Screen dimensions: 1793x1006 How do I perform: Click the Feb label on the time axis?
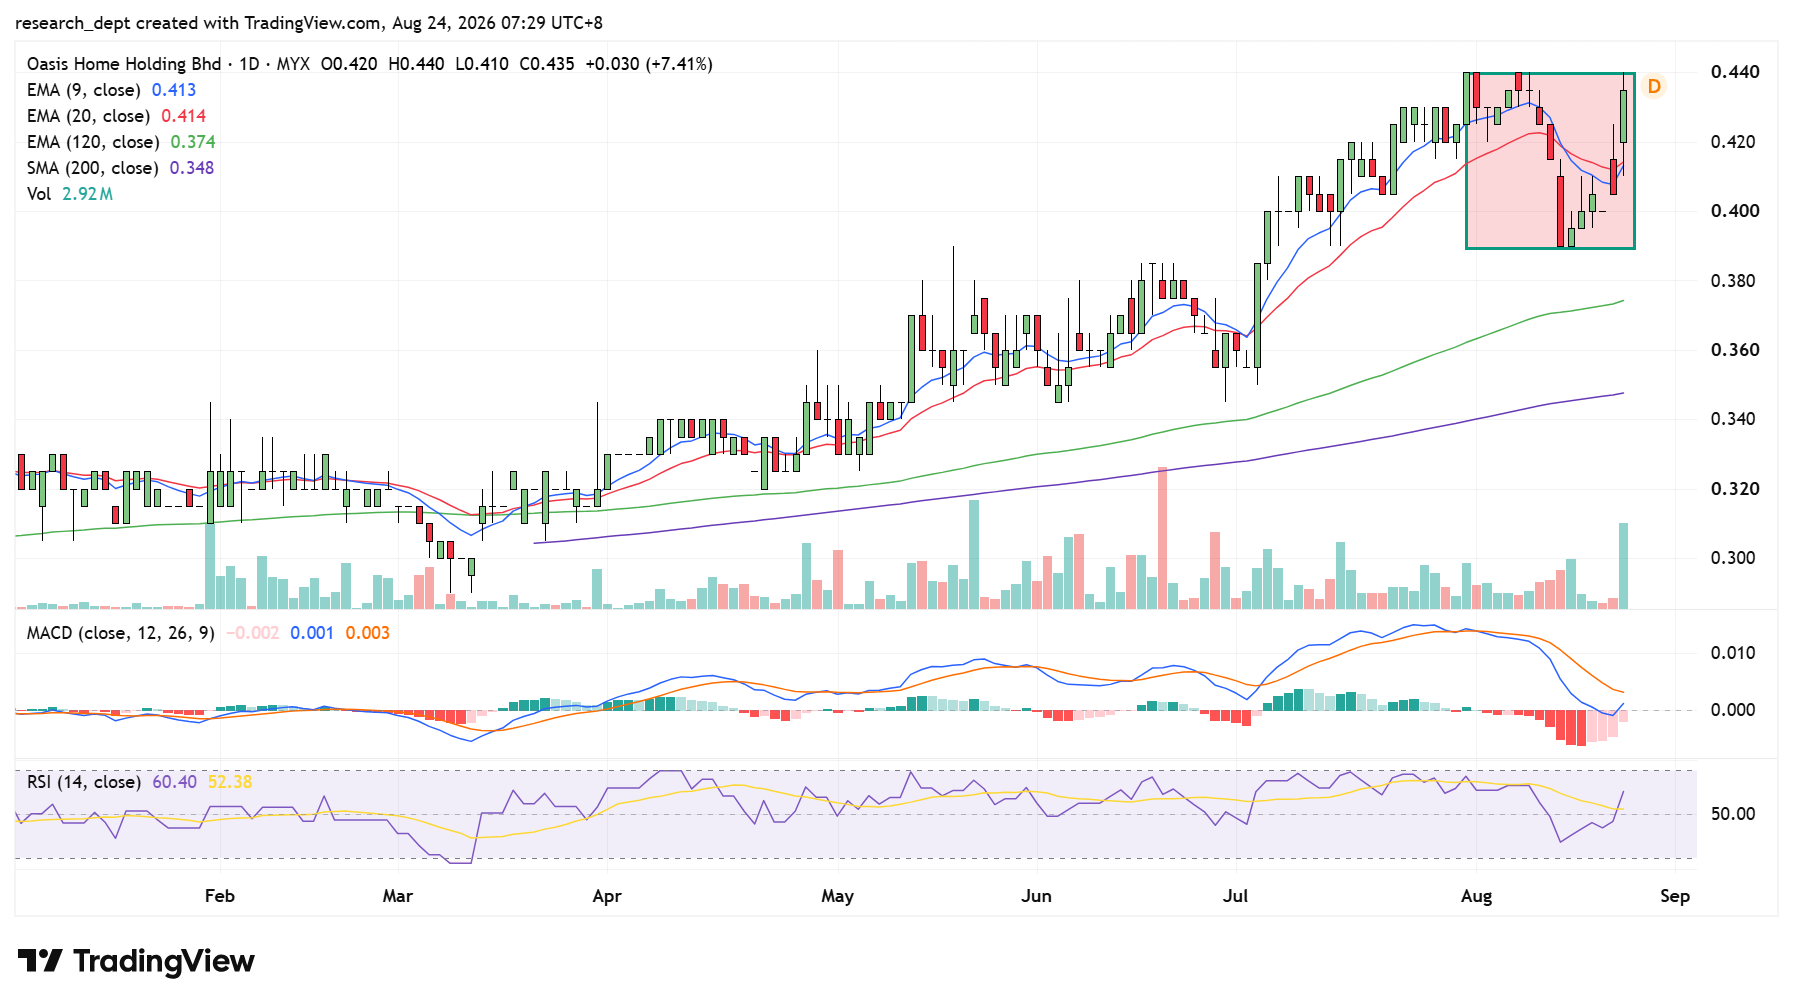pyautogui.click(x=220, y=896)
